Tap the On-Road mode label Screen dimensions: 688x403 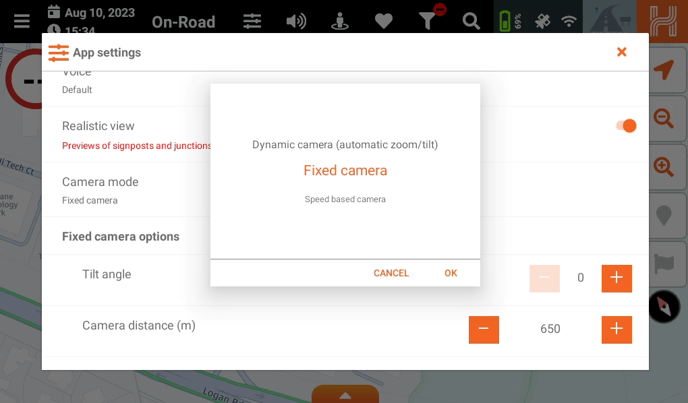click(183, 22)
